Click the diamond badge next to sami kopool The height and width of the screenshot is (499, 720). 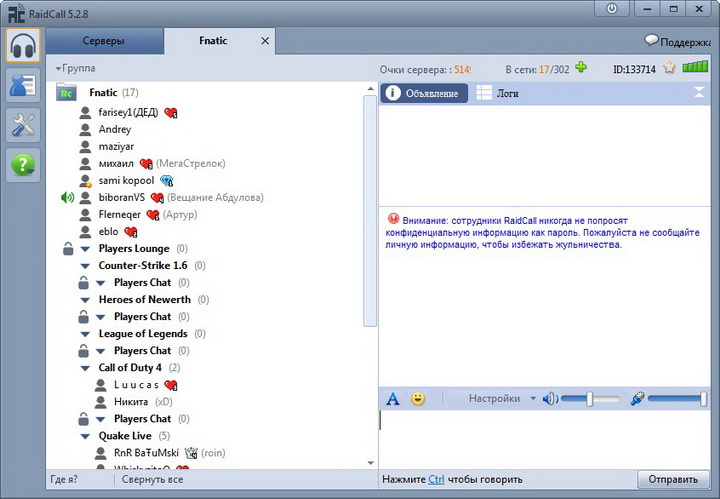(167, 181)
